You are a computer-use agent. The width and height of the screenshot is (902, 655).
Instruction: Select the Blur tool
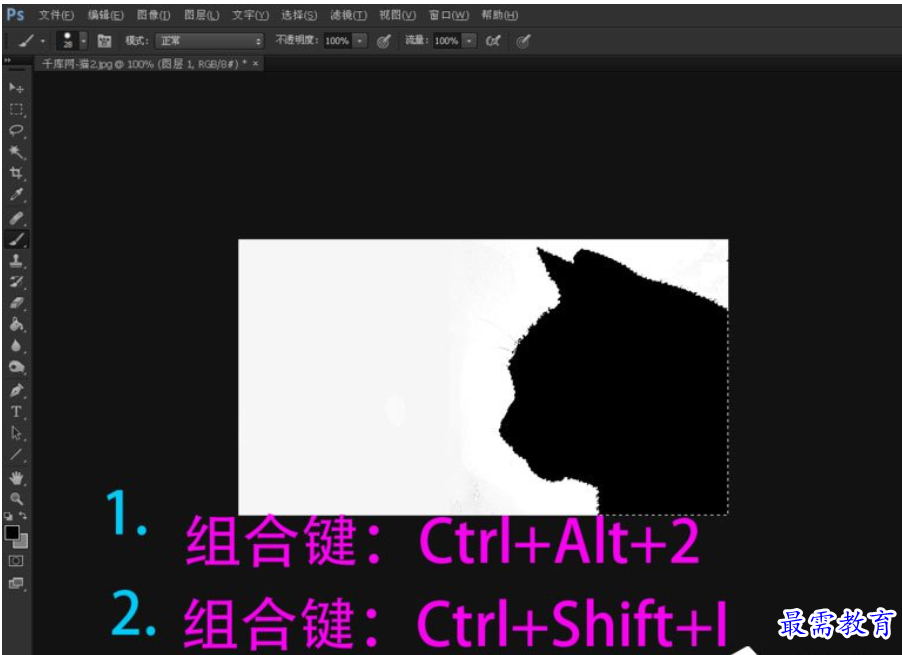(16, 346)
